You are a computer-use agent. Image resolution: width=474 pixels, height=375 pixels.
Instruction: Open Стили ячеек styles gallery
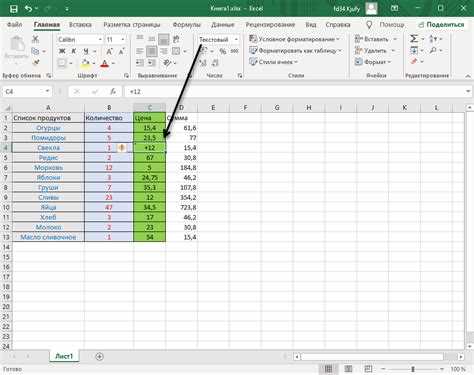(273, 62)
